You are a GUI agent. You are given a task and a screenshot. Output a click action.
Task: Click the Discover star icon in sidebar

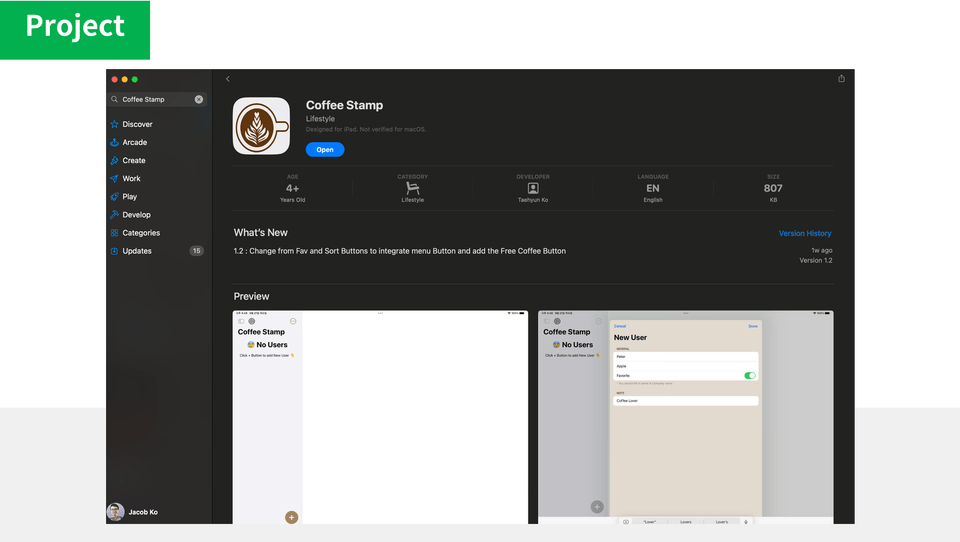(x=114, y=124)
